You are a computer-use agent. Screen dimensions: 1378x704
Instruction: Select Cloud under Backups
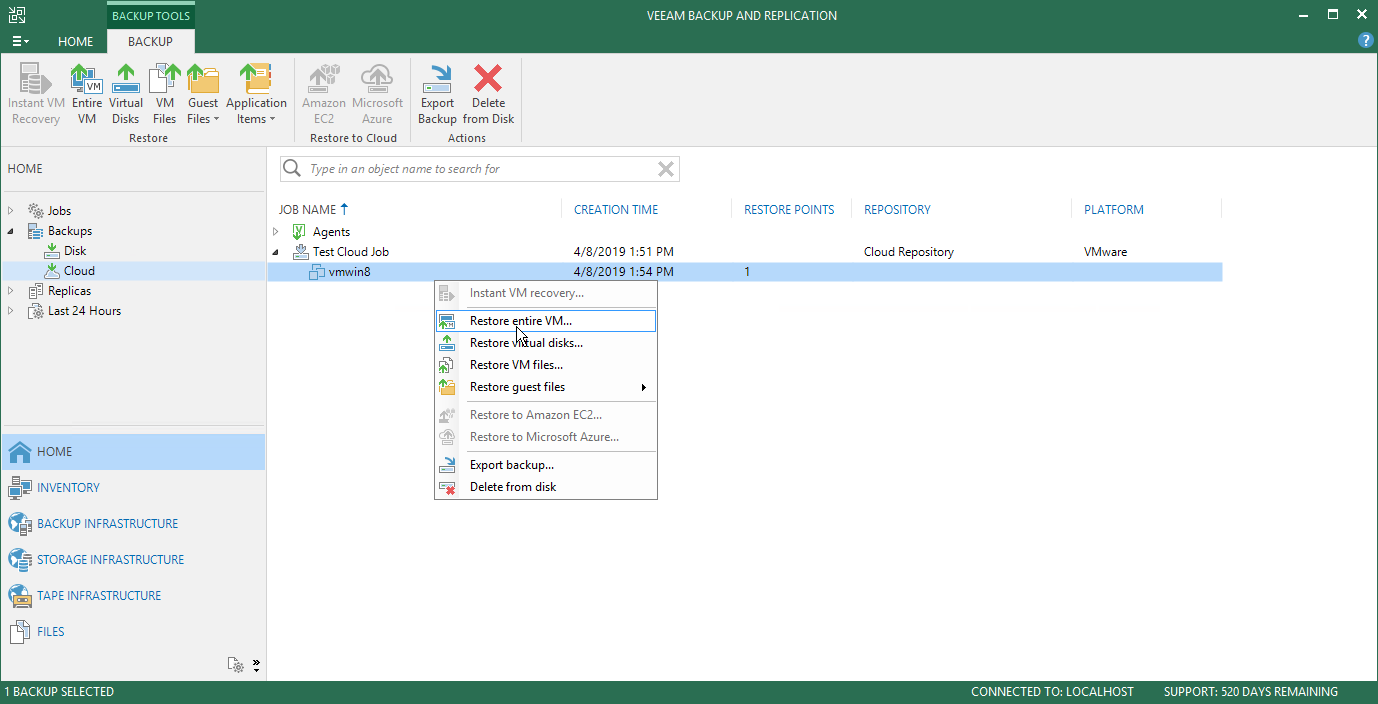pyautogui.click(x=79, y=271)
